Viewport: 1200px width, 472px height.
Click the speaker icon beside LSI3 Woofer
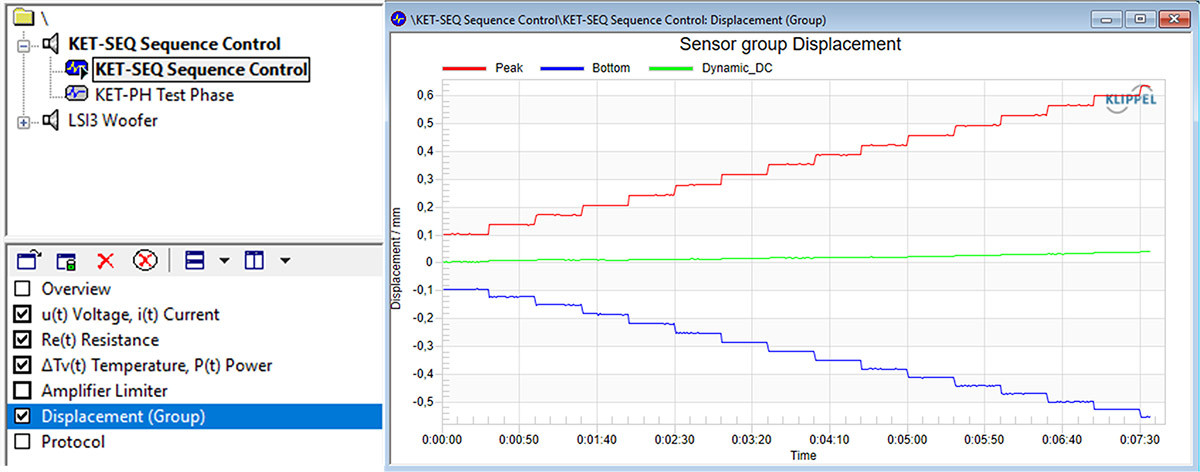pos(50,121)
